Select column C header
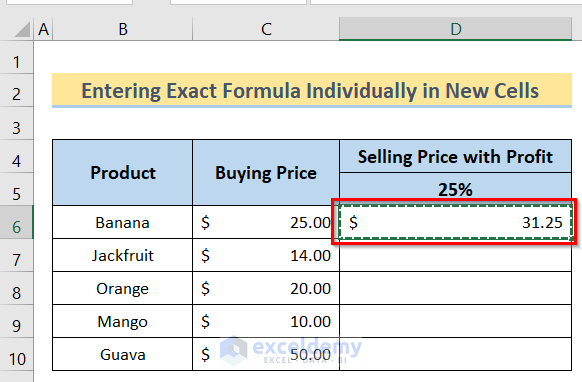 pos(266,29)
